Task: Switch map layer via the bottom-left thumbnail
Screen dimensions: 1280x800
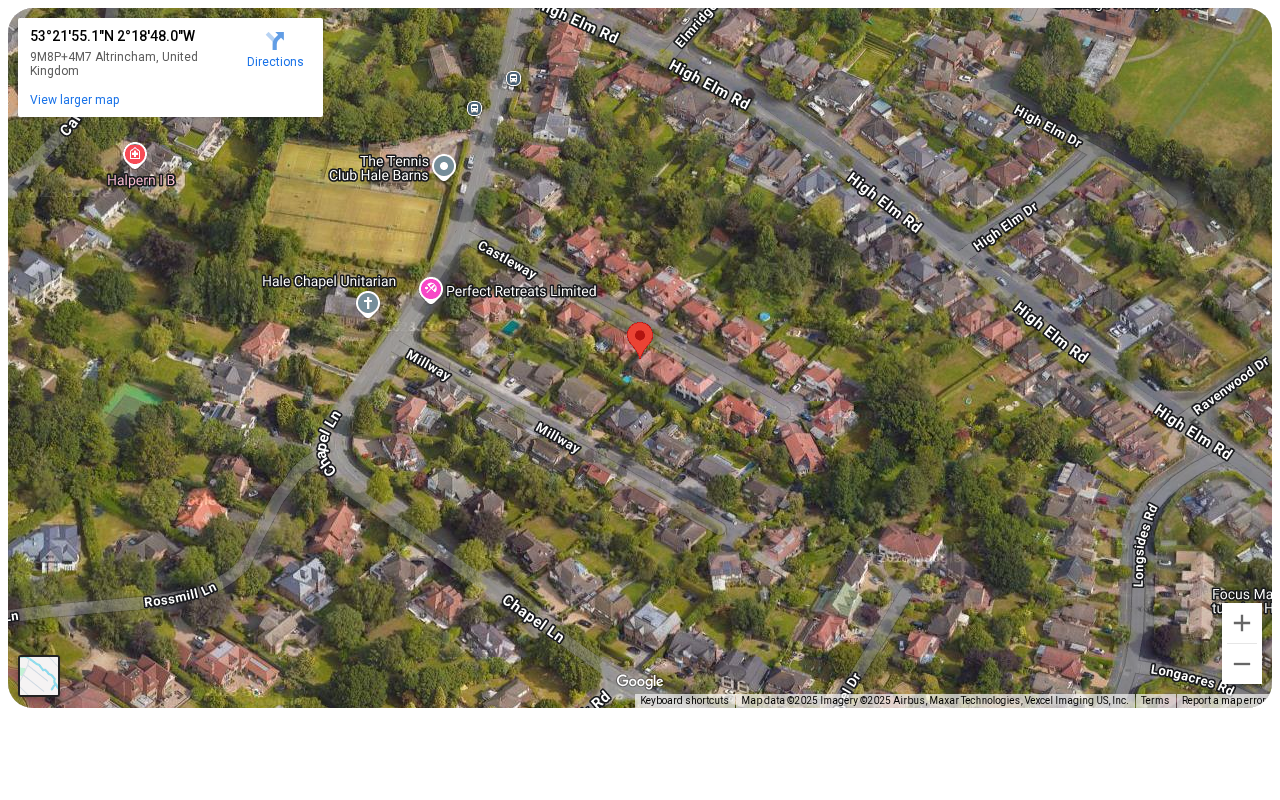Action: [x=39, y=676]
